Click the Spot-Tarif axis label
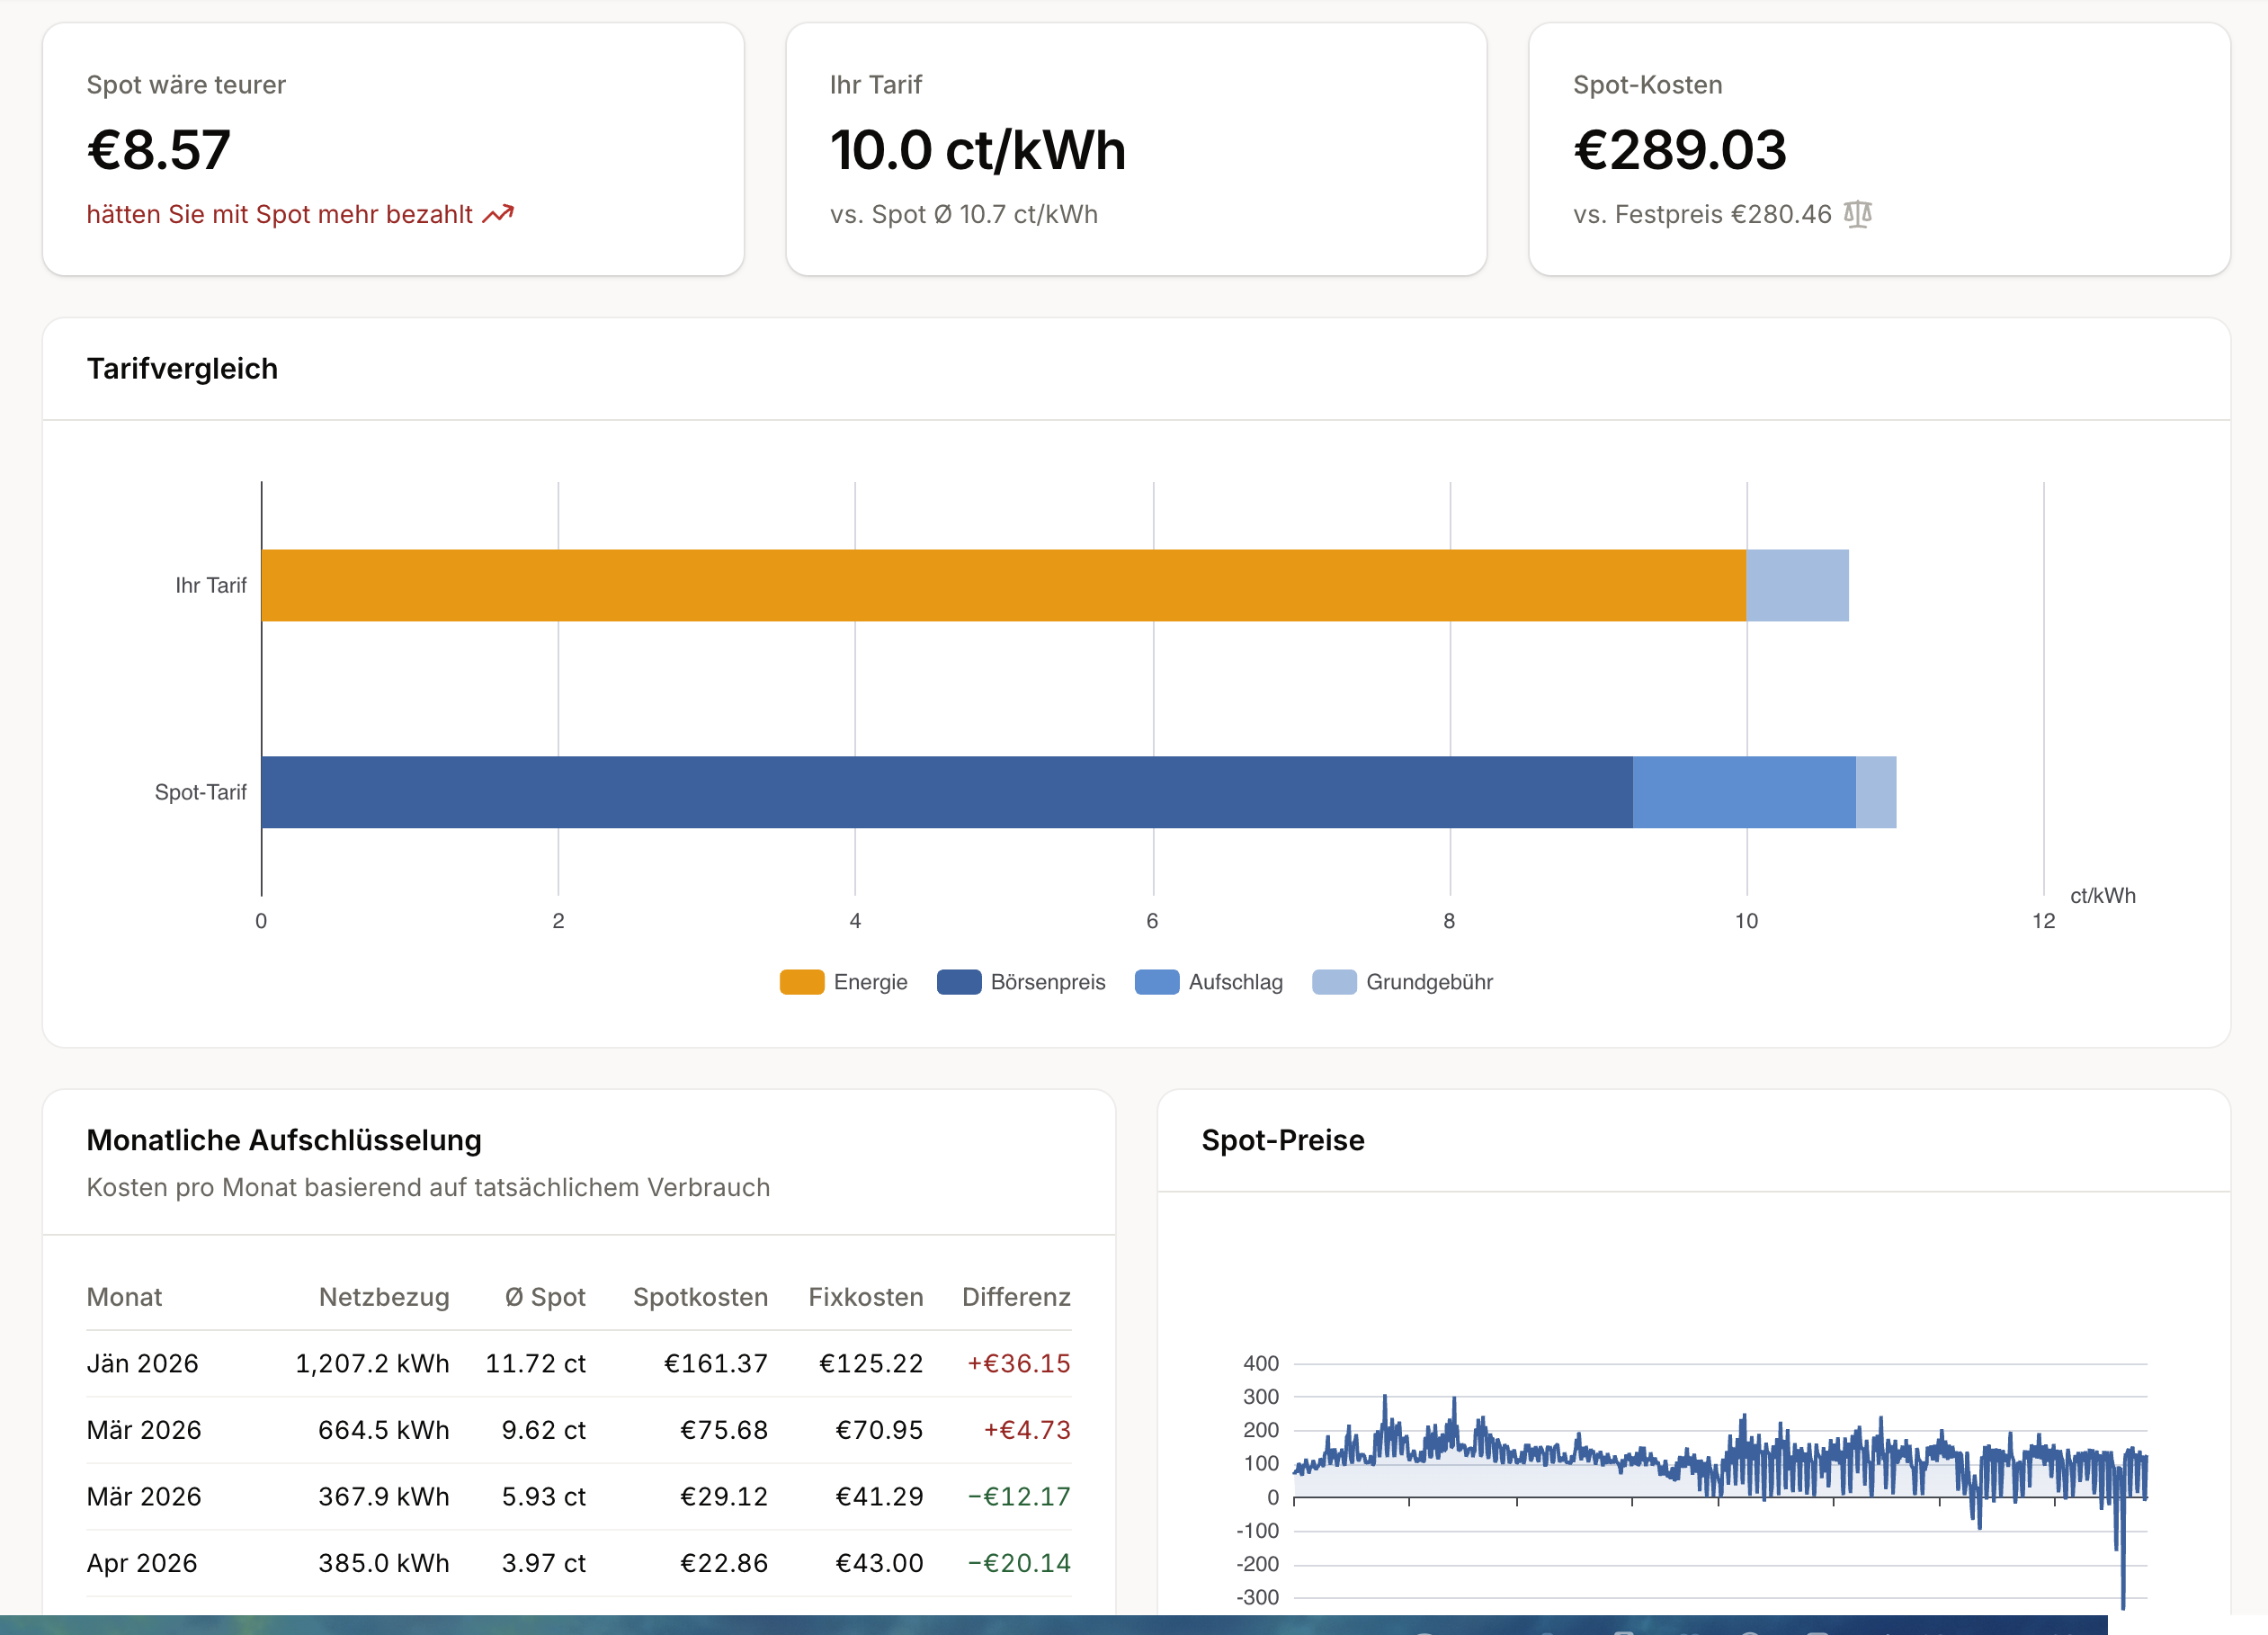The width and height of the screenshot is (2268, 1635). pos(200,792)
